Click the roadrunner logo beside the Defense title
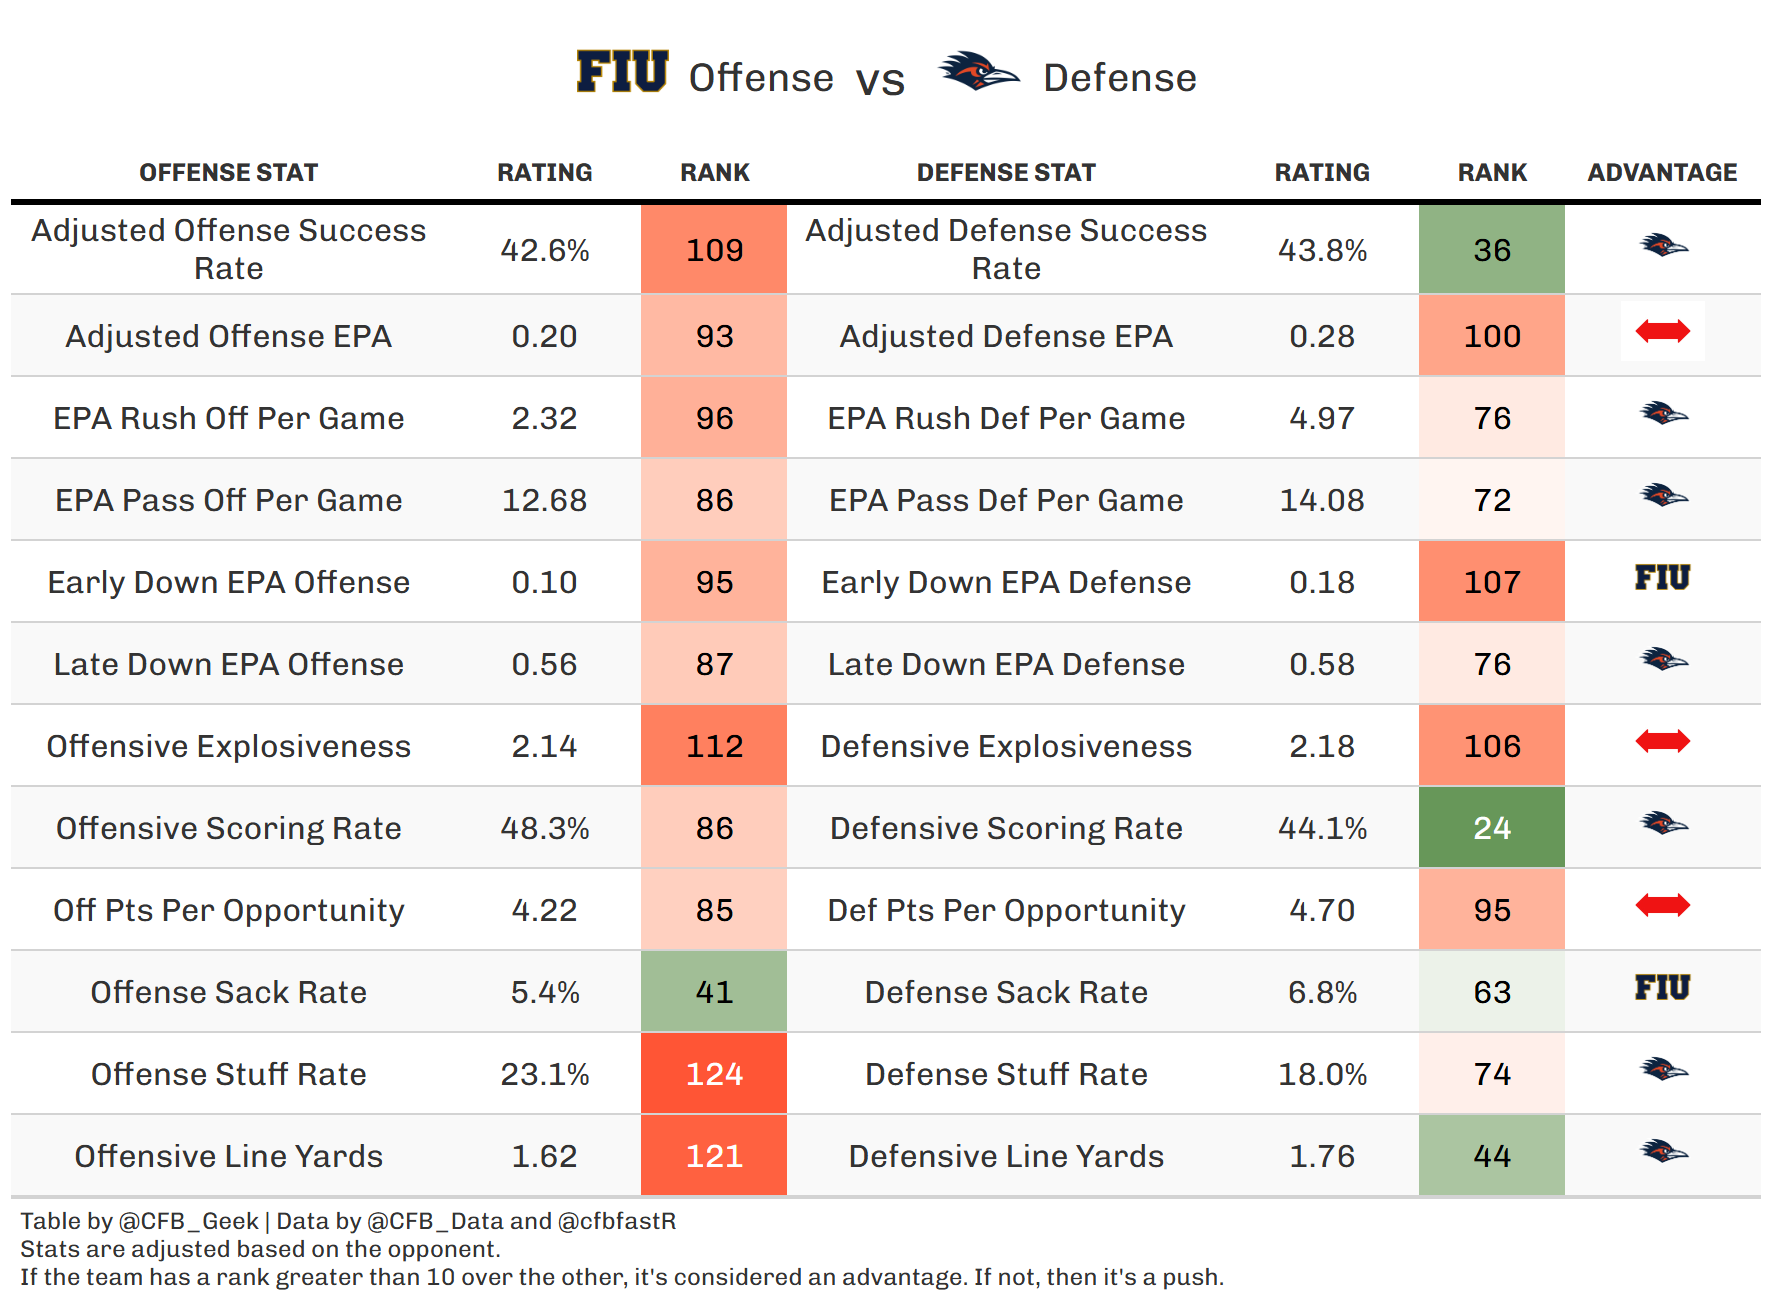This screenshot has height=1312, width=1770. point(977,72)
